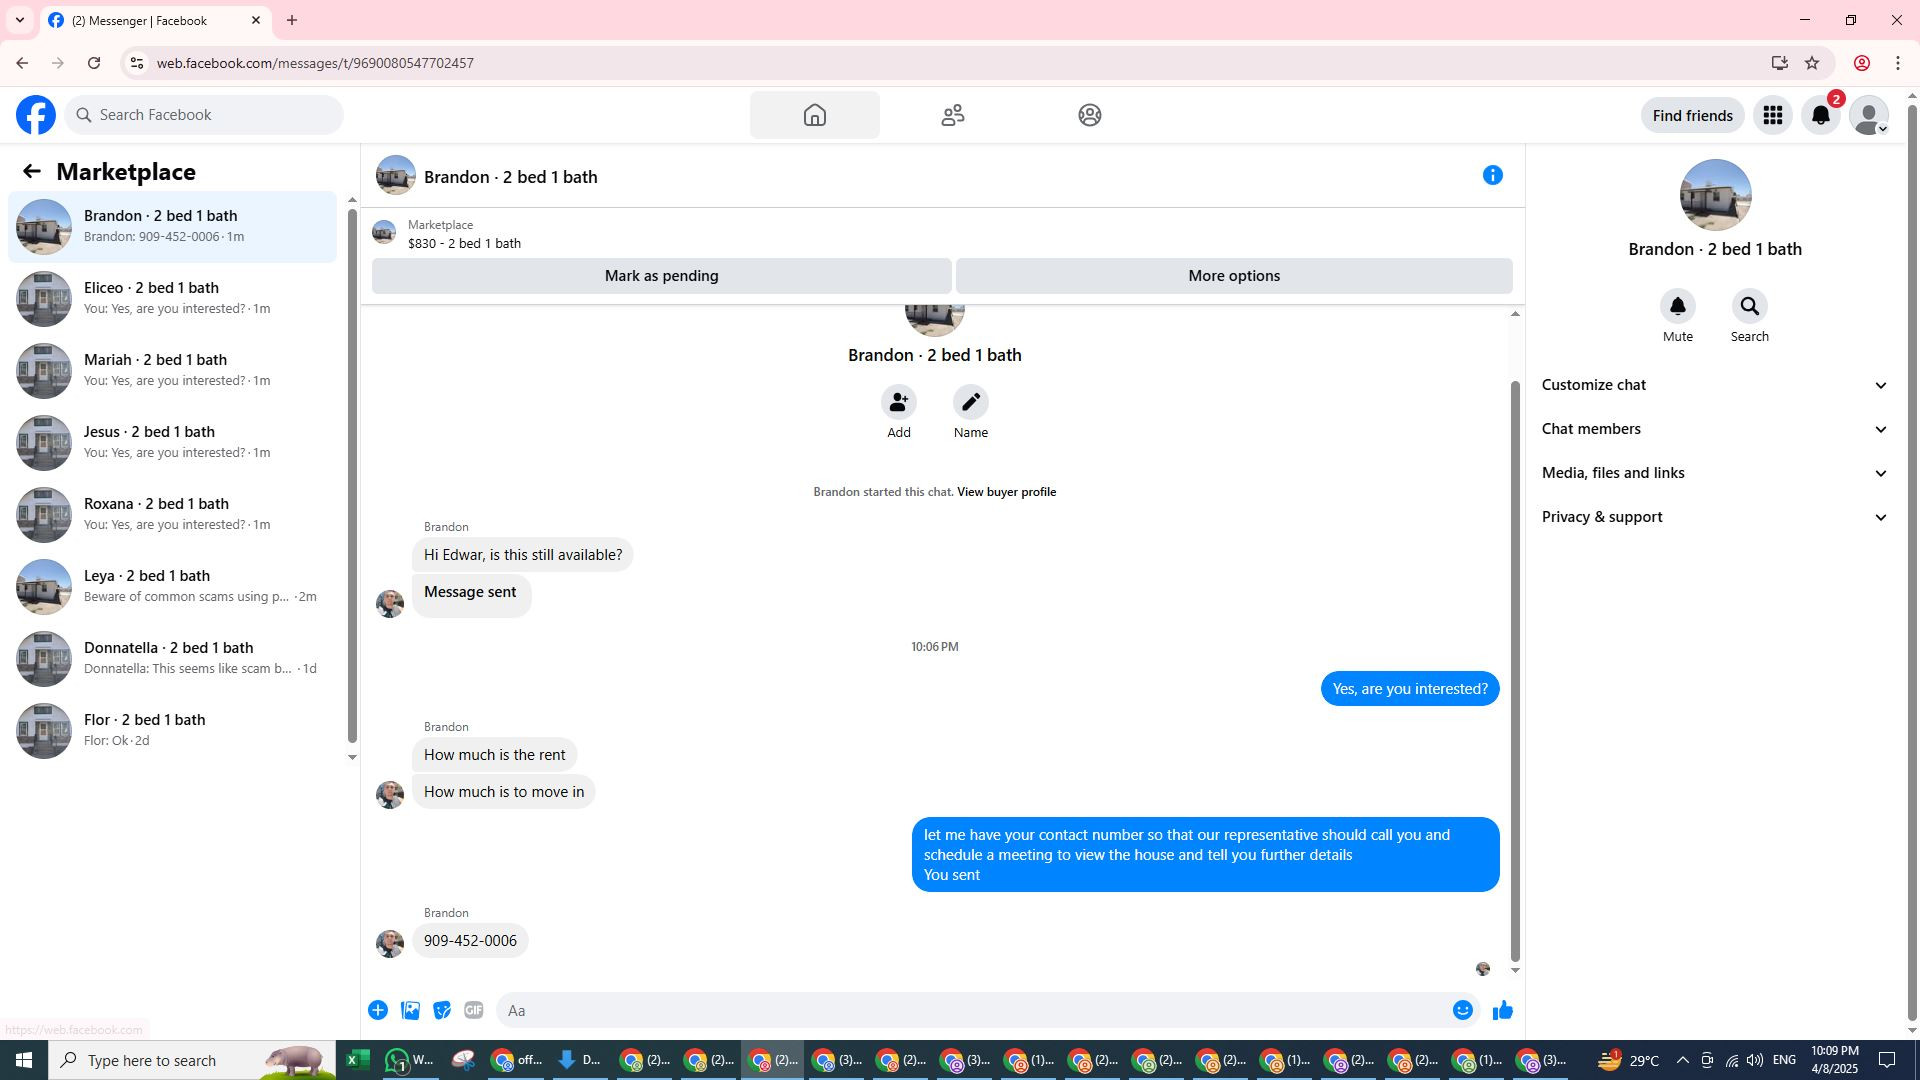This screenshot has height=1080, width=1920.
Task: Mute this conversation with bell icon
Action: [x=1677, y=306]
